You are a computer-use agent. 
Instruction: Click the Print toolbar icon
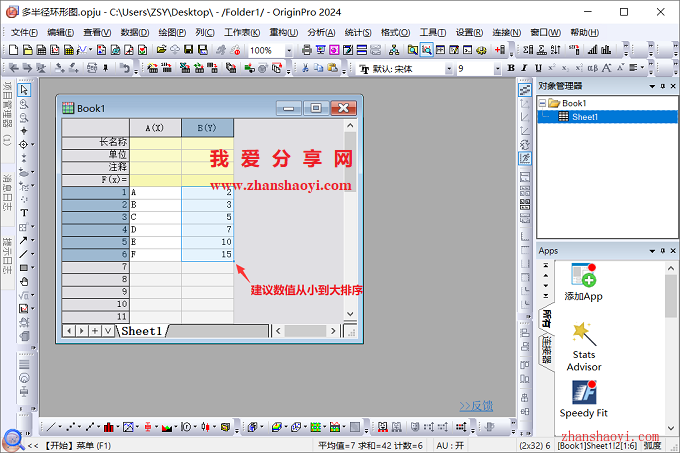pyautogui.click(x=307, y=50)
